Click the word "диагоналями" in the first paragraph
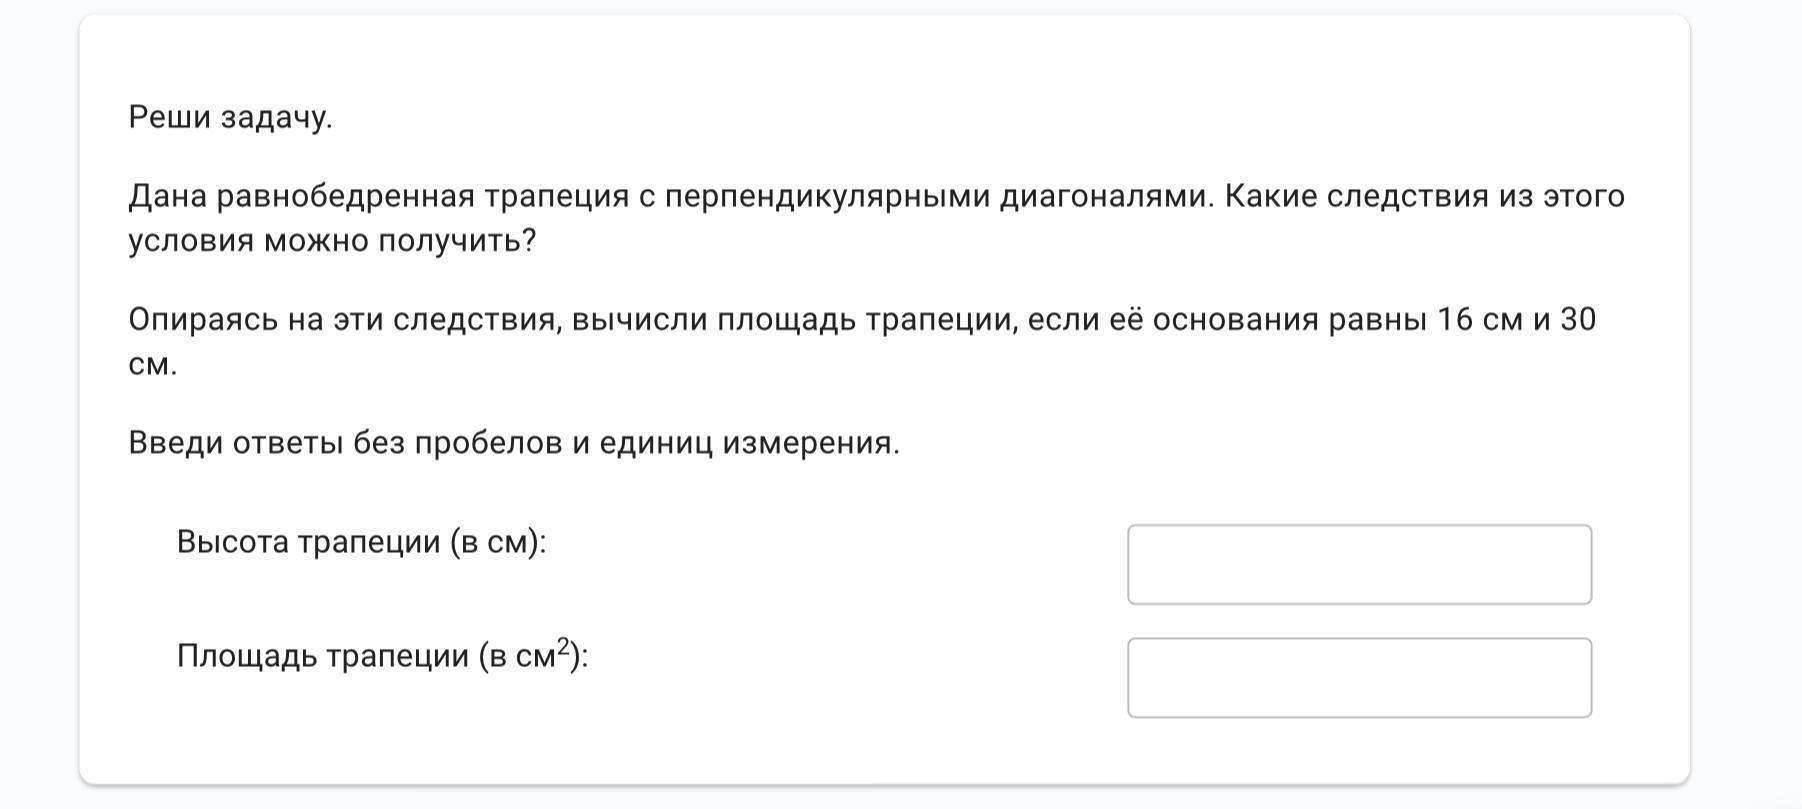Viewport: 1802px width, 809px height. point(1107,196)
